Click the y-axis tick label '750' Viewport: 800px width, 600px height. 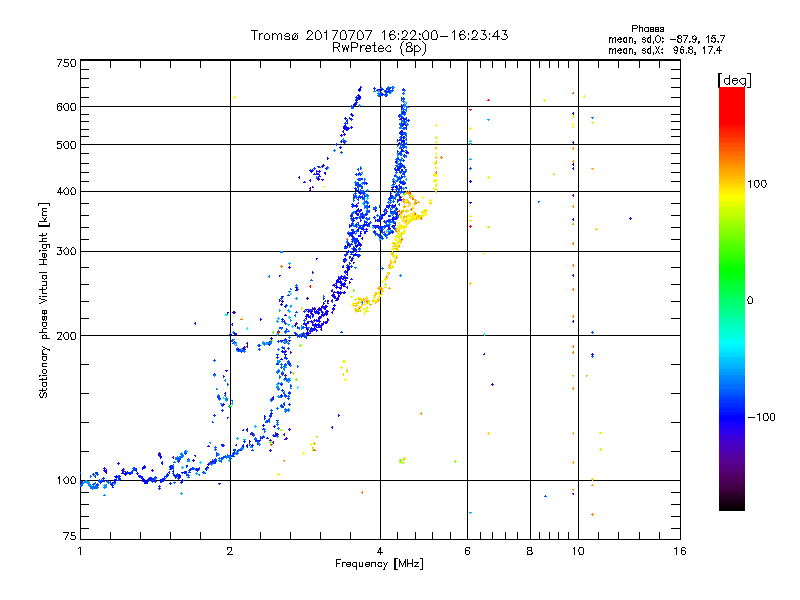pyautogui.click(x=66, y=63)
